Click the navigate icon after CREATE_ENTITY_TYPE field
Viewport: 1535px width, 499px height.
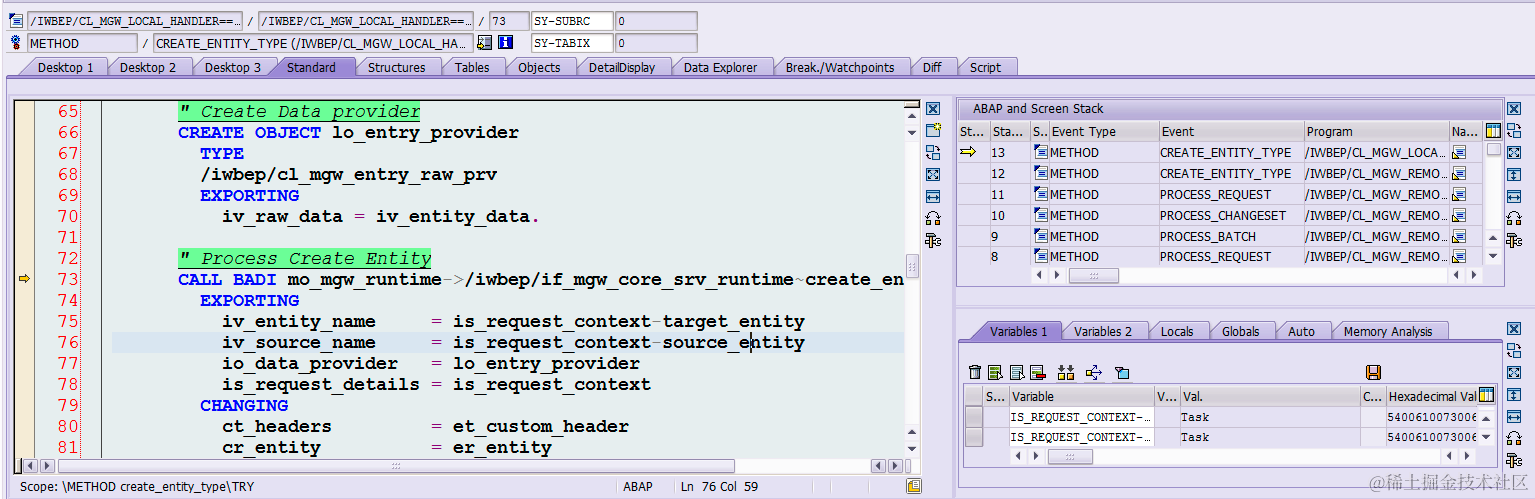coord(484,43)
